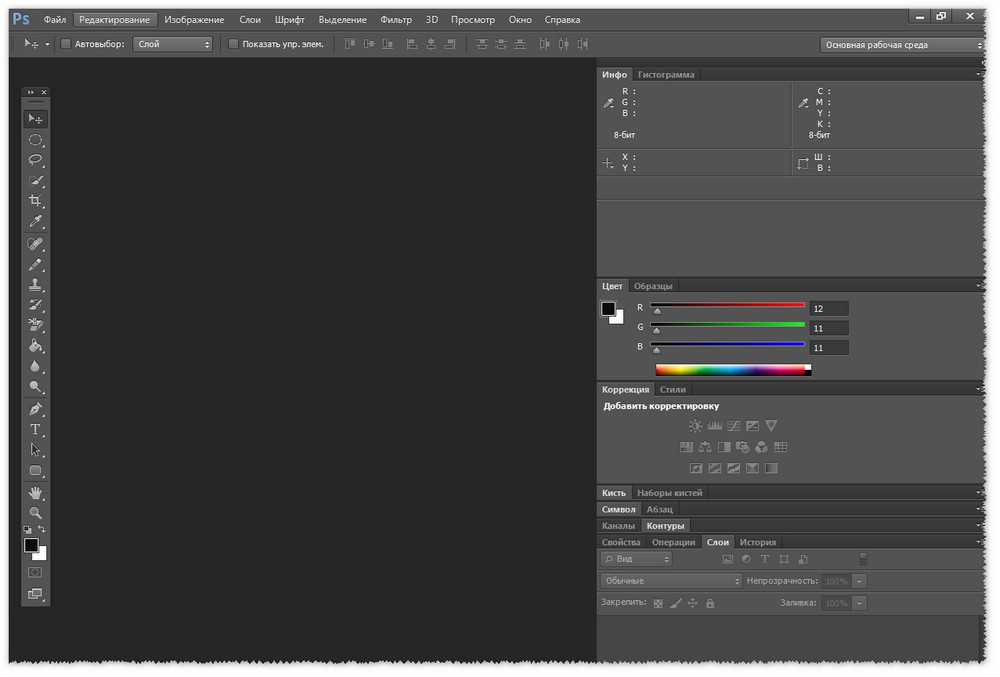Expand the Обычные blend mode dropdown

(671, 581)
